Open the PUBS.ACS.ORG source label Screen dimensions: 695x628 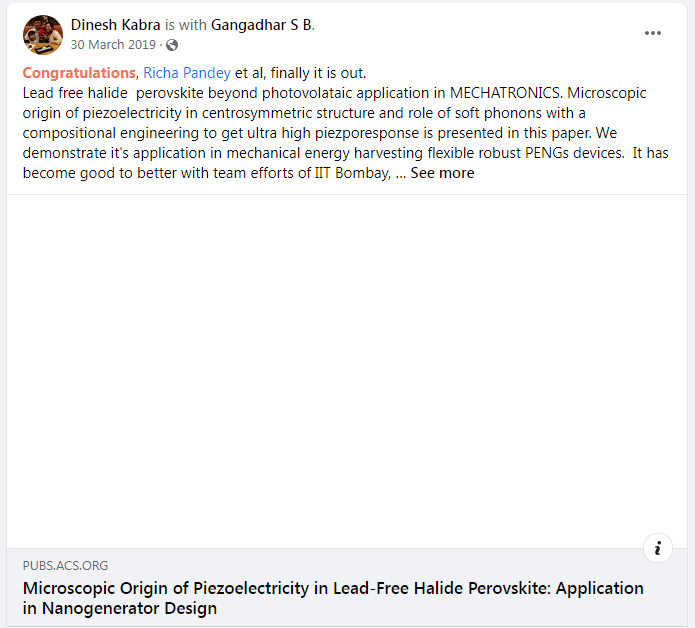pos(65,566)
